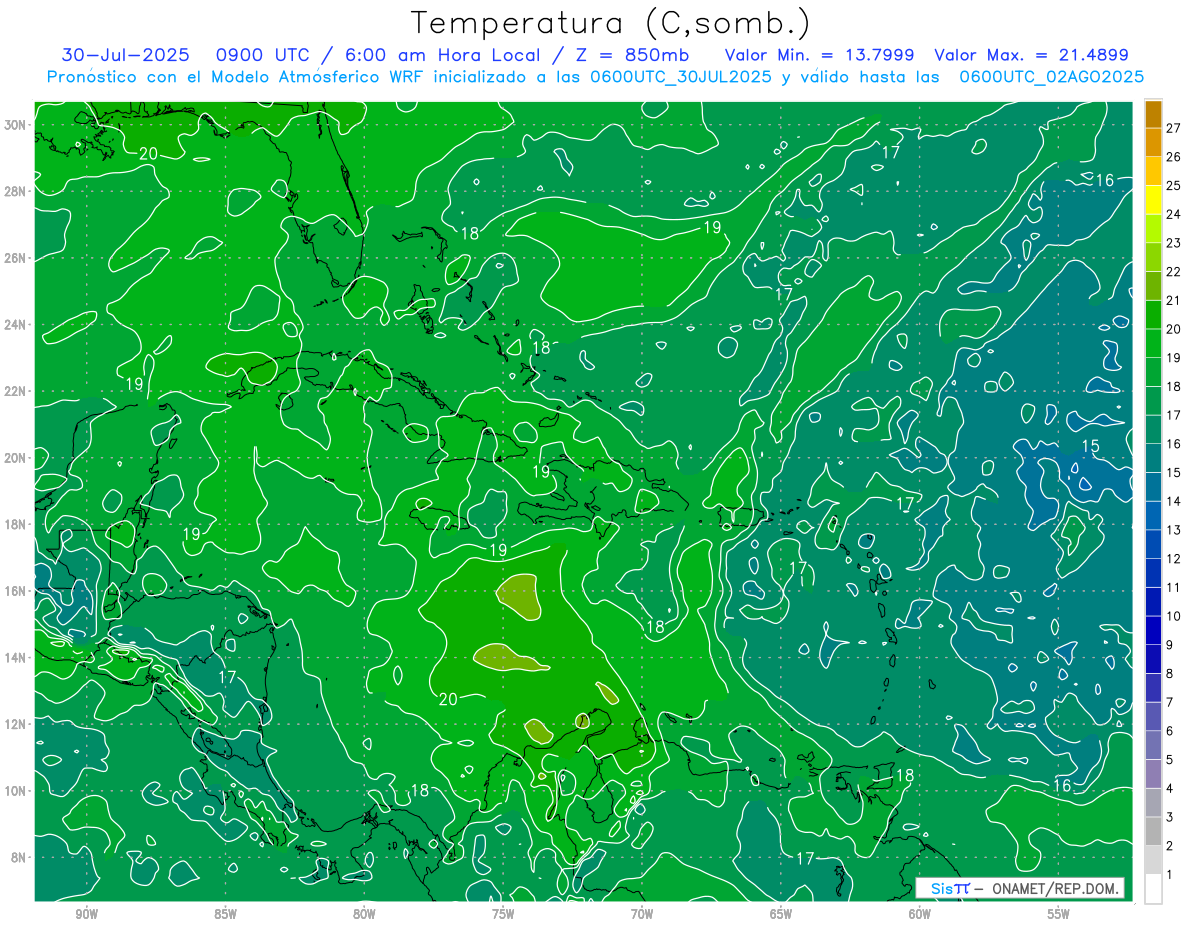Click the legend color swatch labeled 27
1200x927 pixels.
pos(1153,115)
